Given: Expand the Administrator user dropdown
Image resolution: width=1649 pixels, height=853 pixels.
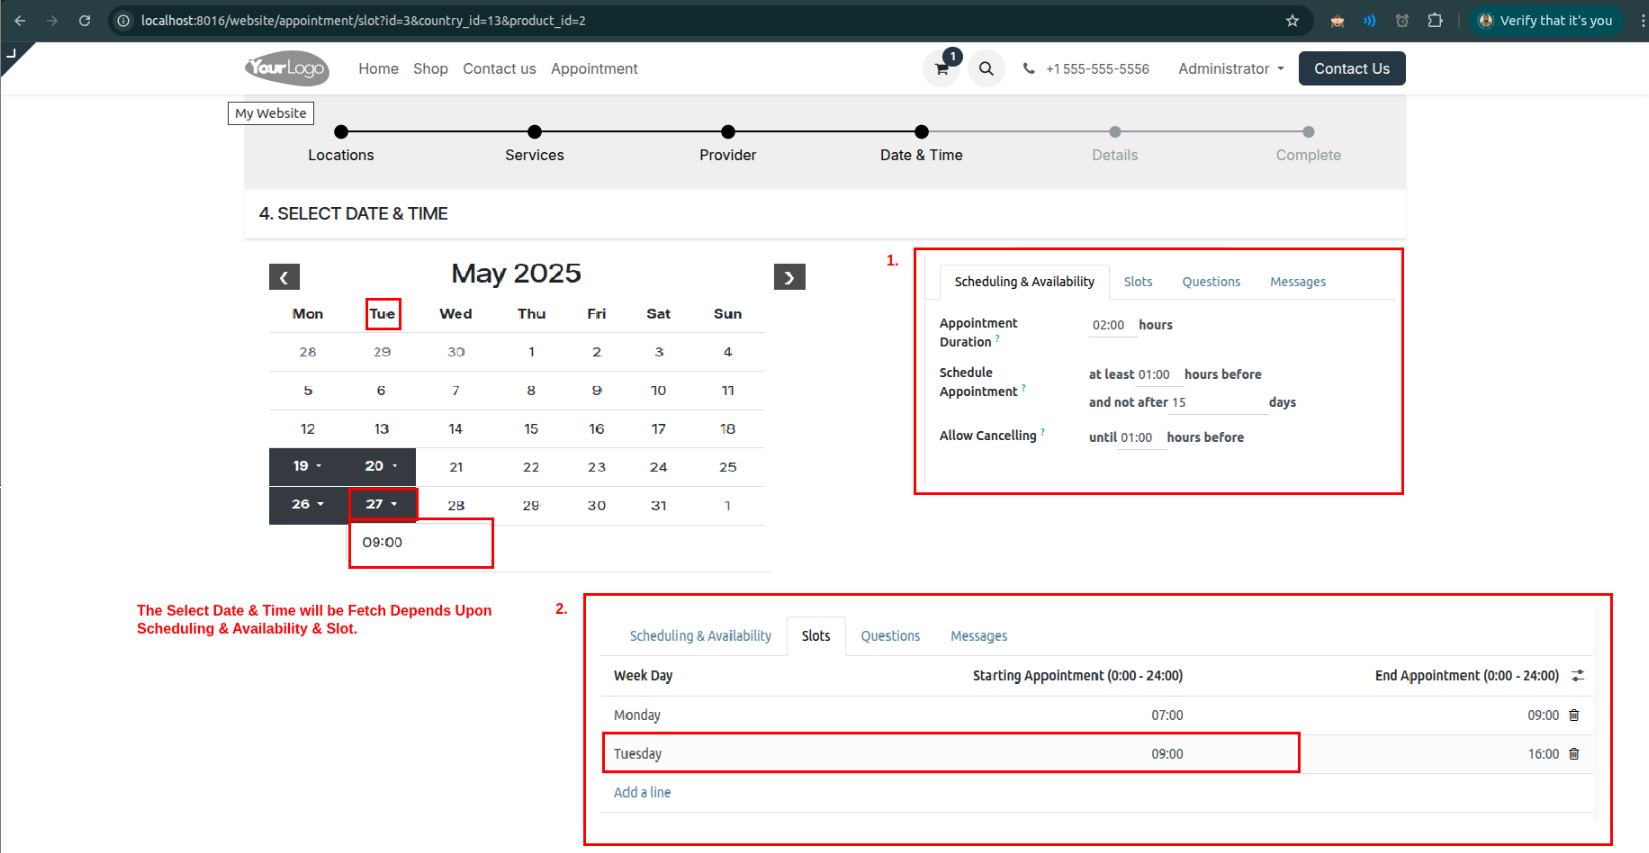Looking at the screenshot, I should coord(1230,69).
